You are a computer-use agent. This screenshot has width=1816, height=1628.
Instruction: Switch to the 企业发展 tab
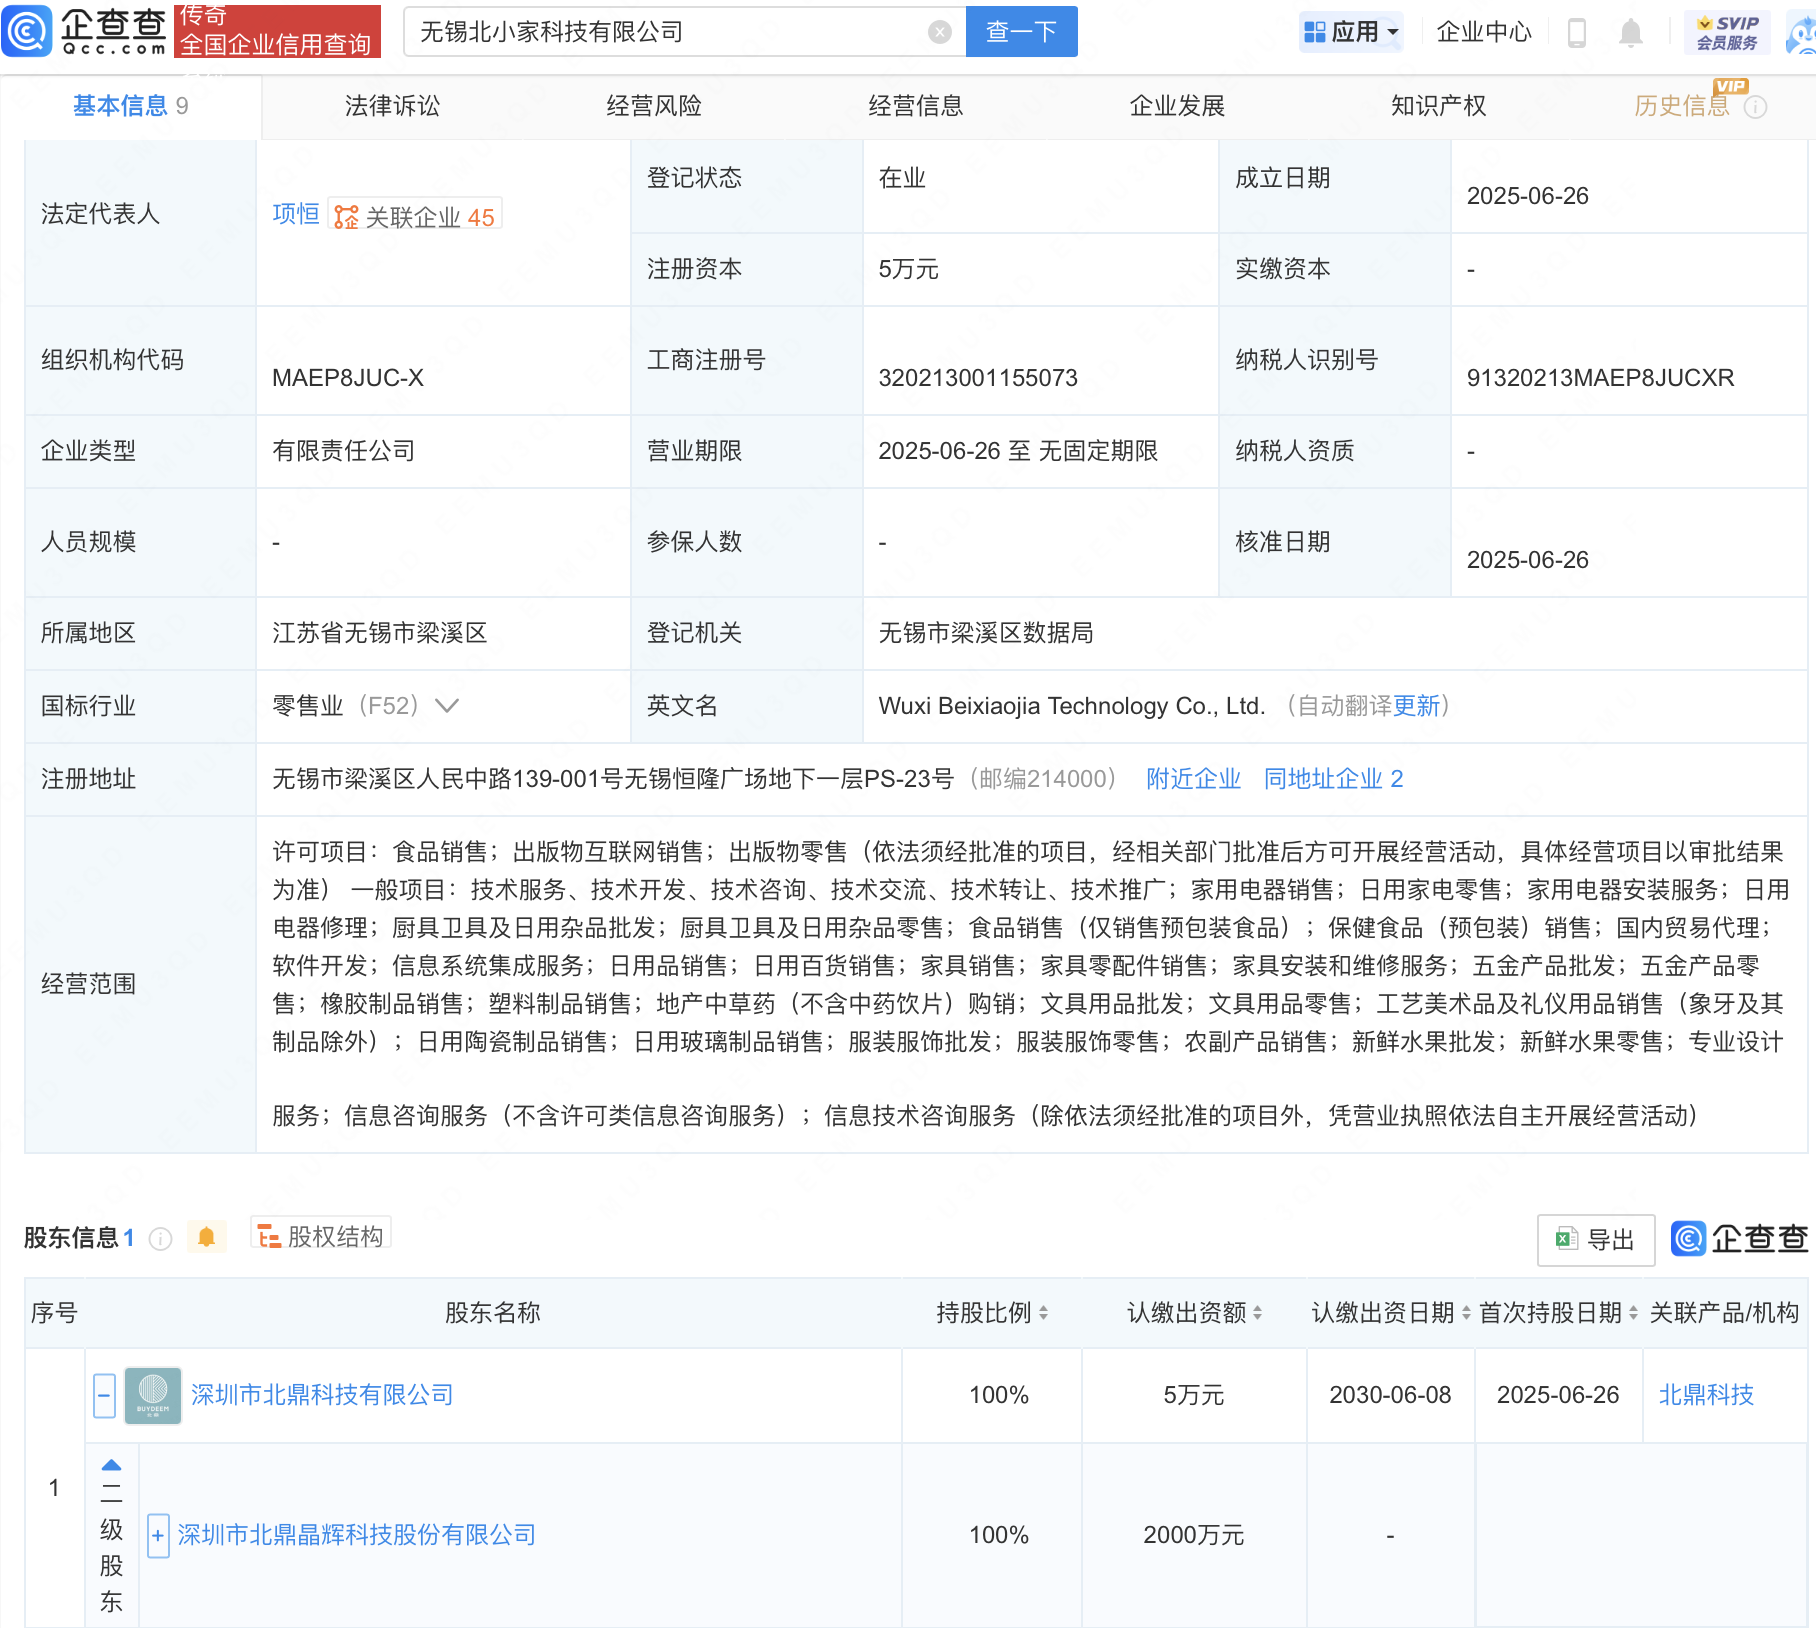click(x=1177, y=106)
